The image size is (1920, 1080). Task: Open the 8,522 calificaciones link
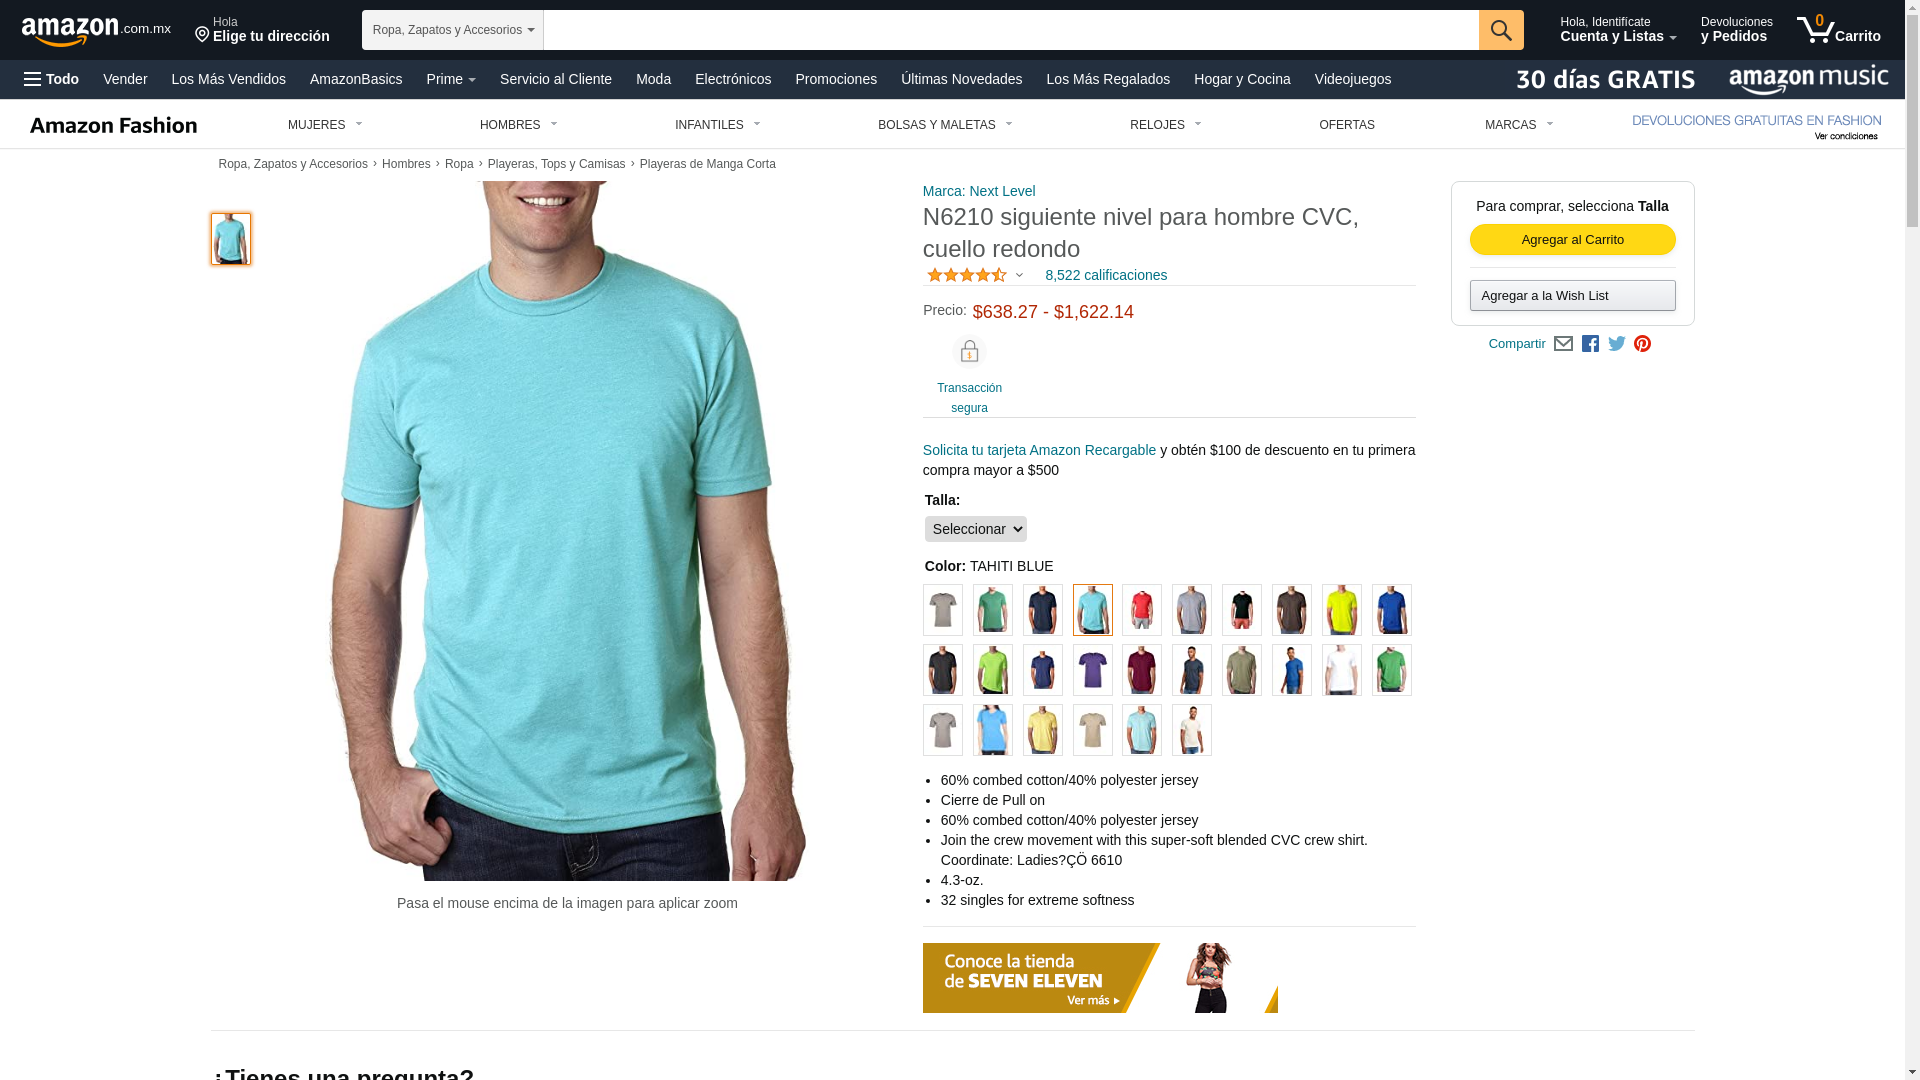(x=1105, y=275)
